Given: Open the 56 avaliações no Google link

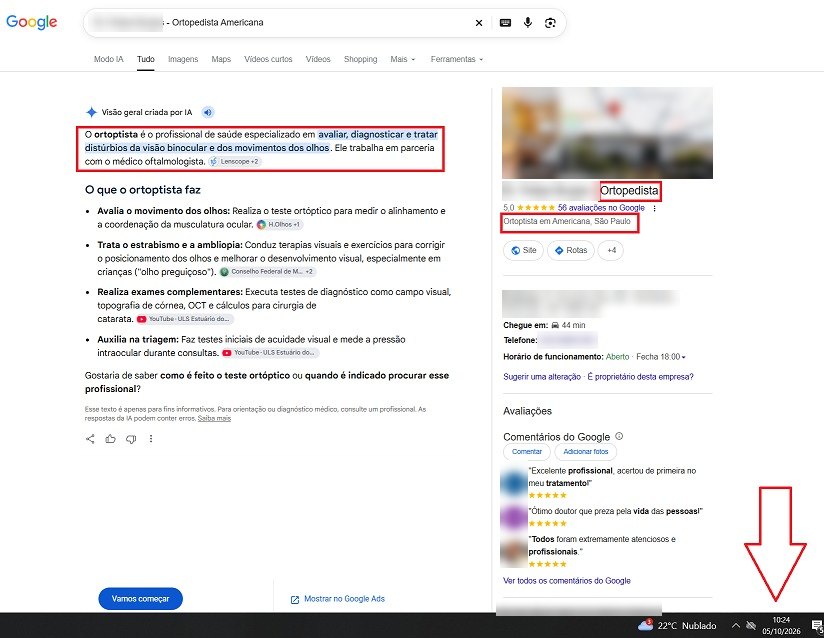Looking at the screenshot, I should coord(601,208).
